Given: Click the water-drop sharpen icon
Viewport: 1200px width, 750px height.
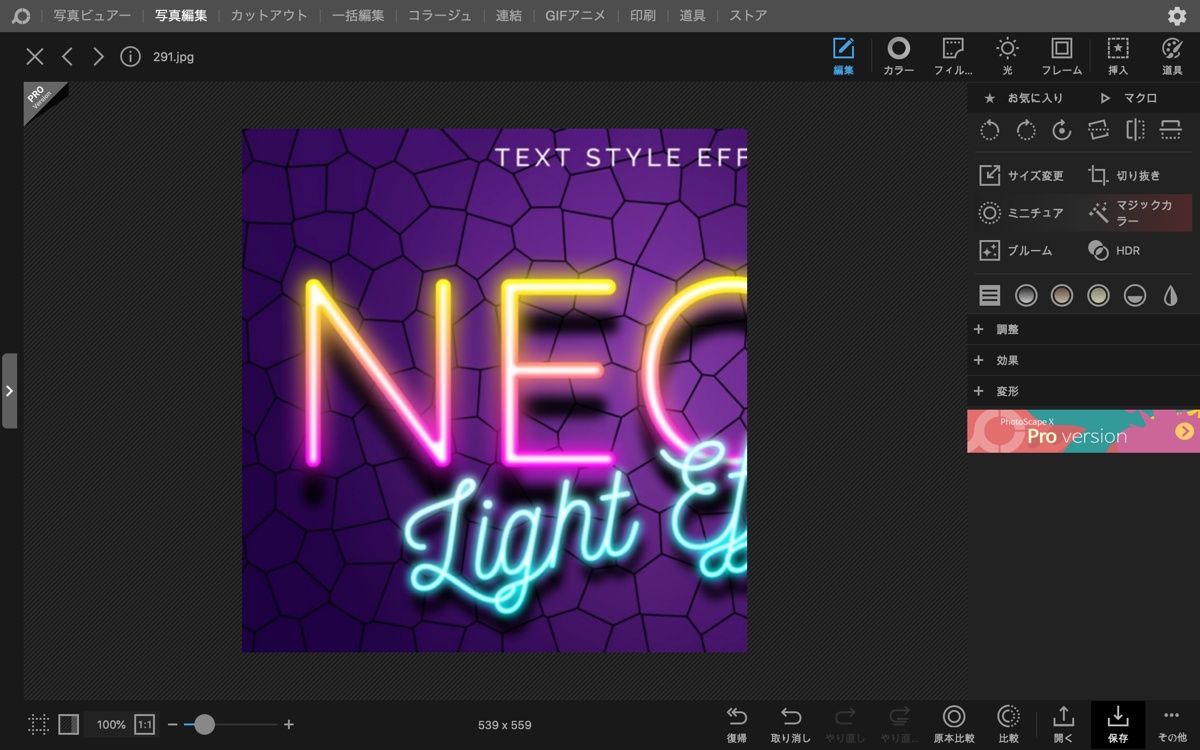Looking at the screenshot, I should click(1171, 295).
